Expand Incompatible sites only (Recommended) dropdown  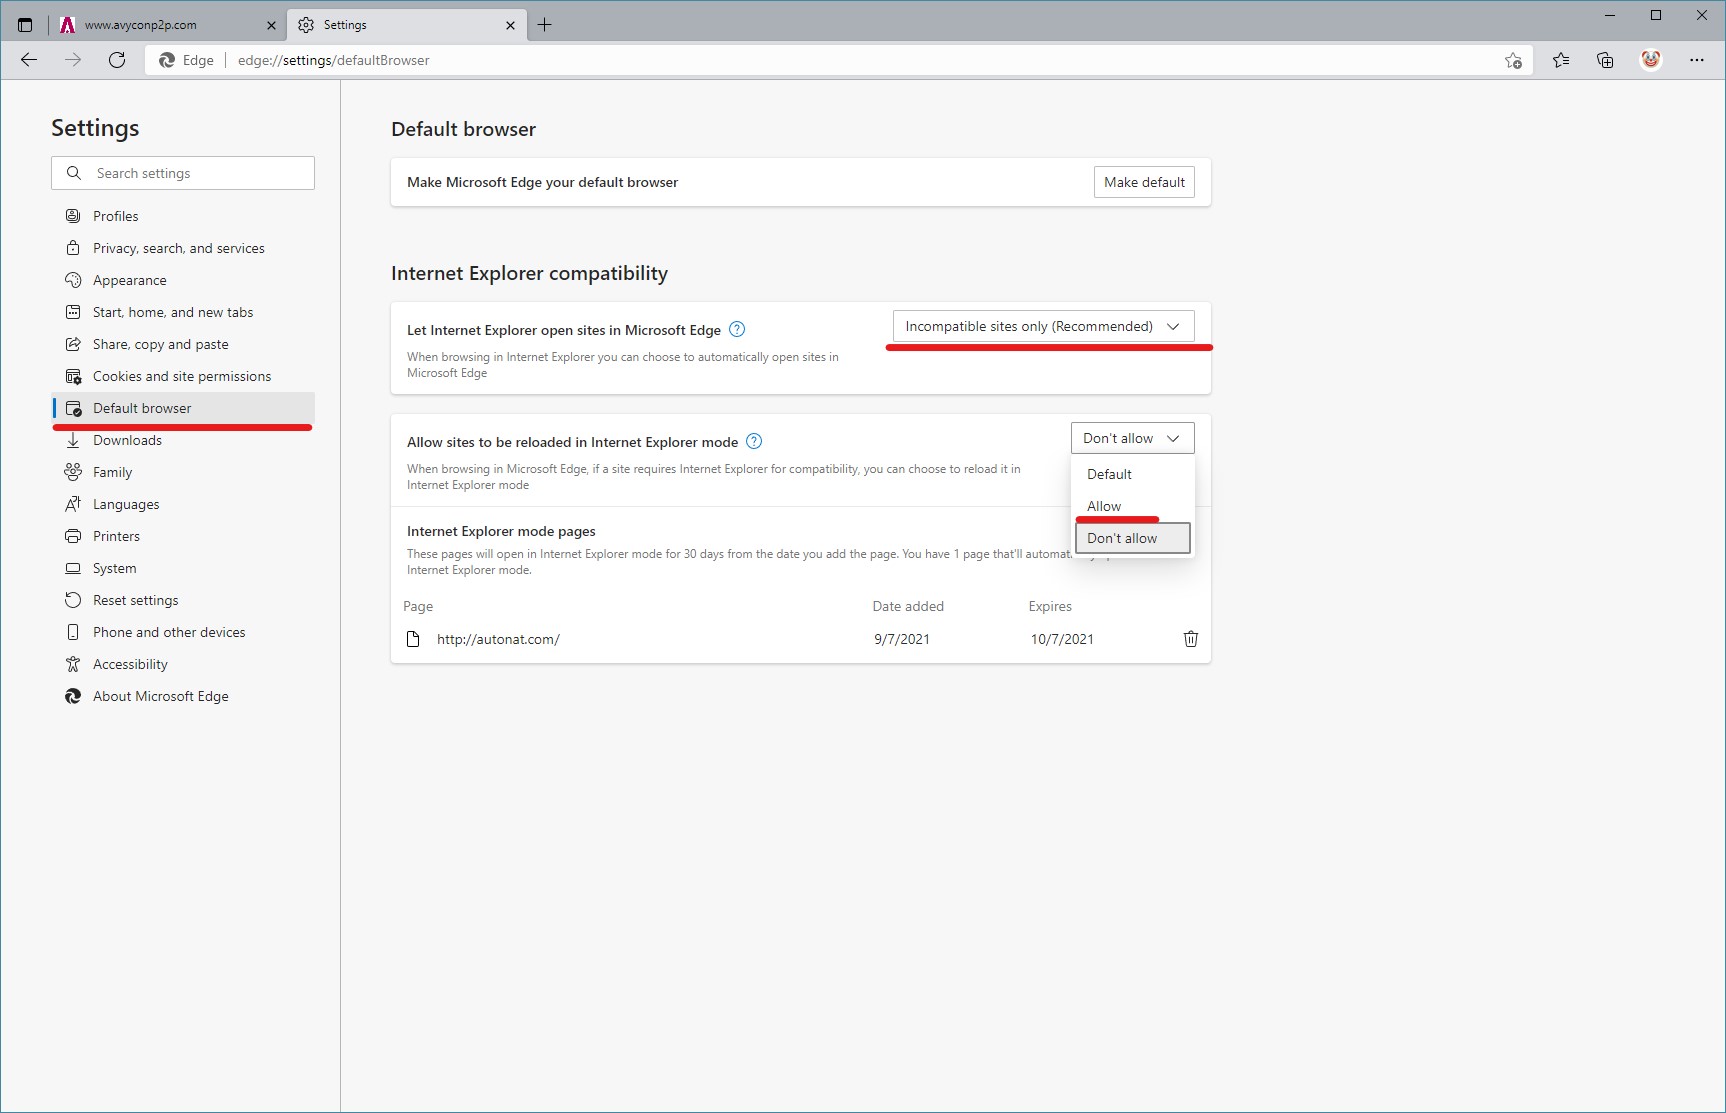click(1043, 326)
